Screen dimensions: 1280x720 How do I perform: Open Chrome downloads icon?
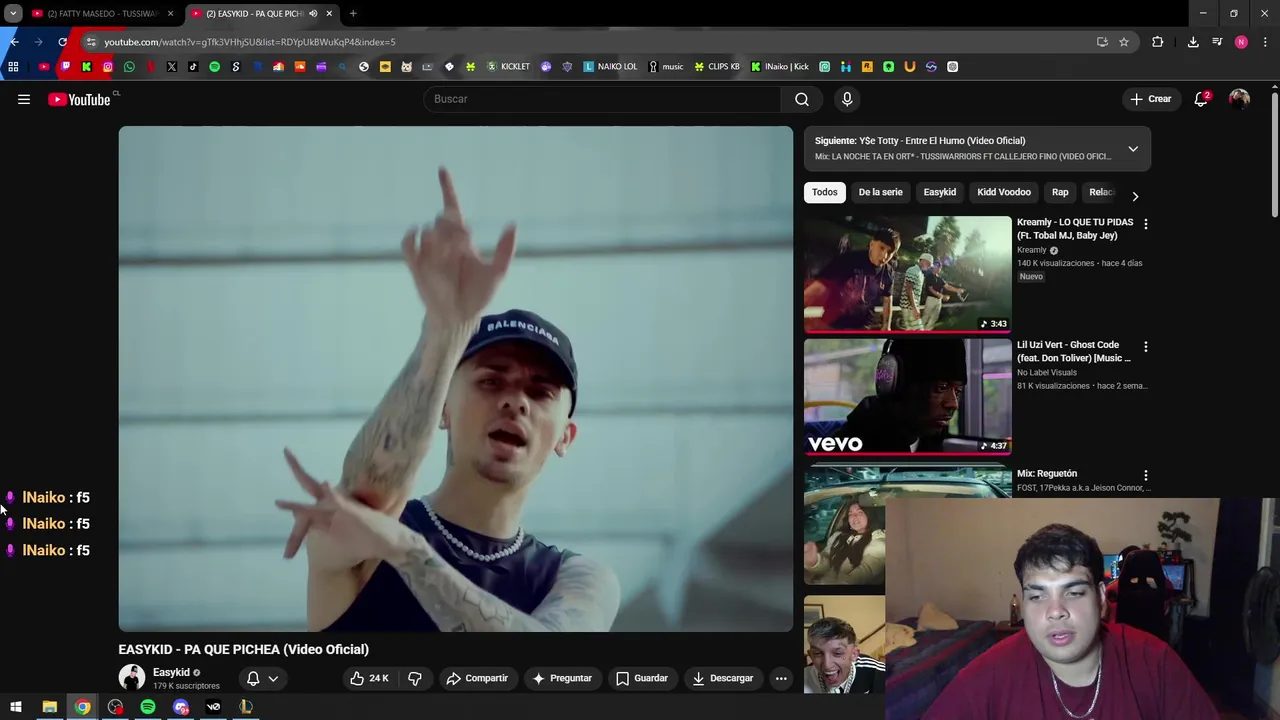(x=1193, y=42)
